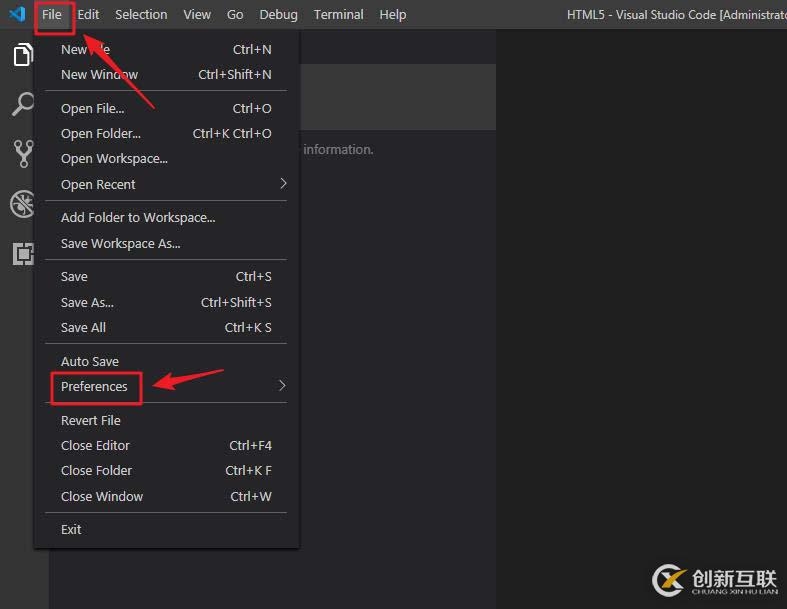Screen dimensions: 787x609
Task: Choose Save Workspace As...
Action: pyautogui.click(x=166, y=243)
